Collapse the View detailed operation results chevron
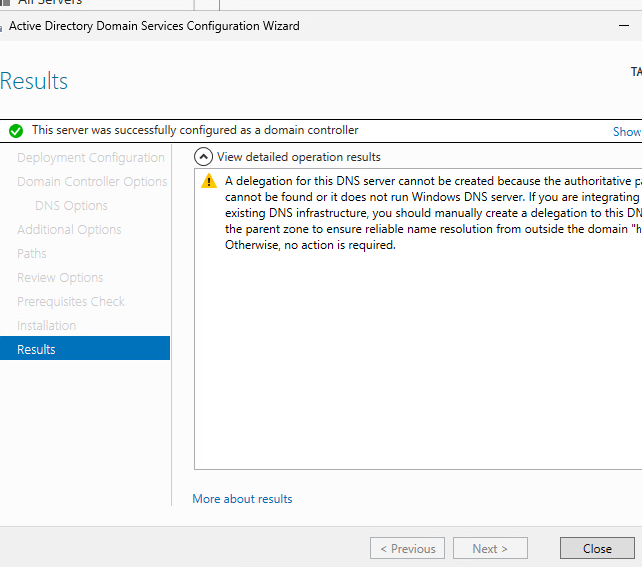This screenshot has height=567, width=642. [x=203, y=157]
